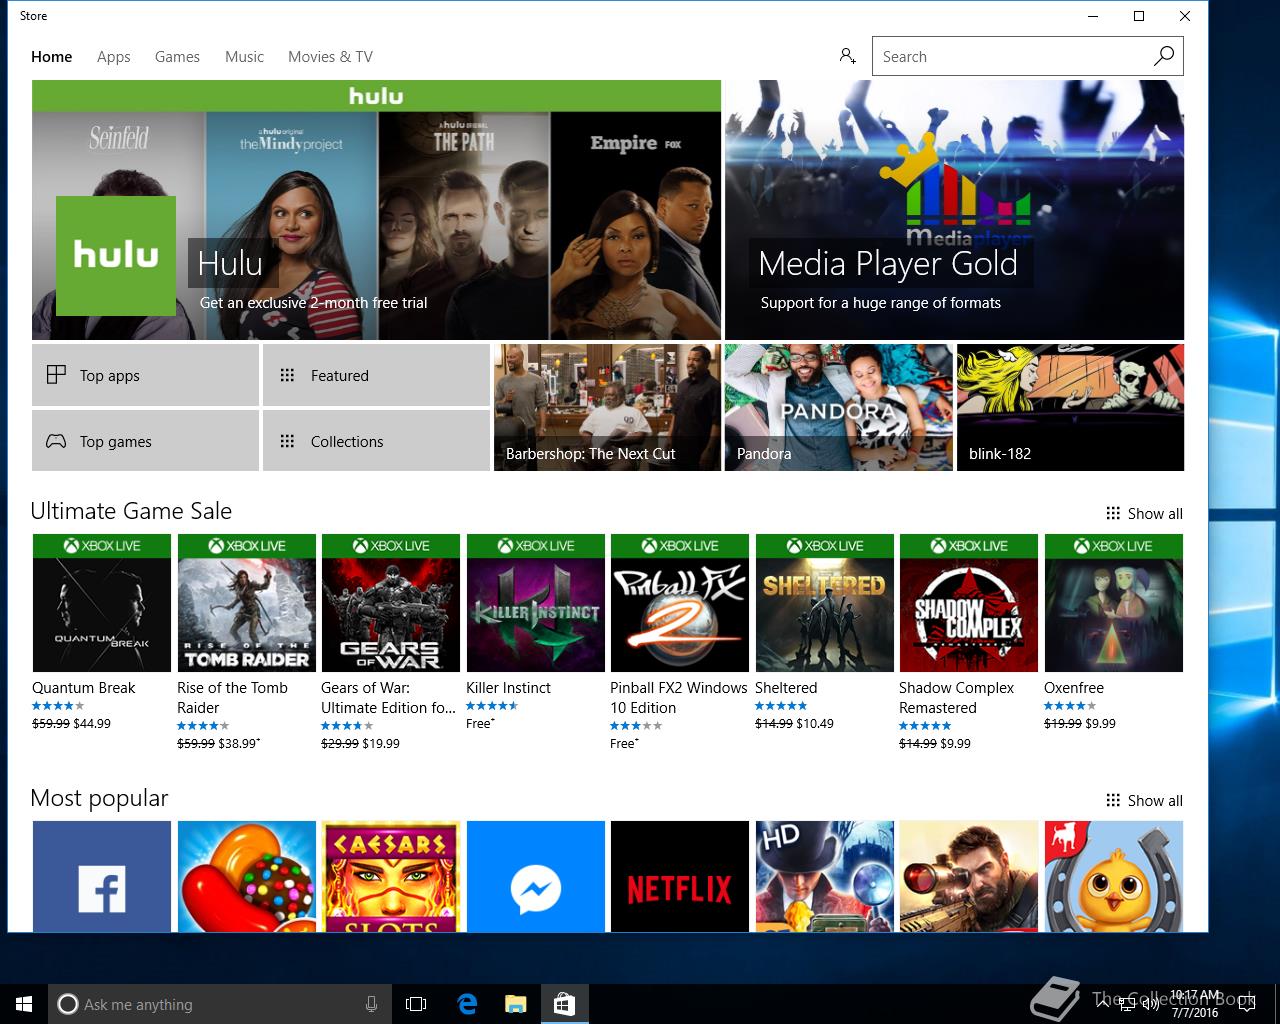Click the Killer Instinct title text
This screenshot has width=1280, height=1024.
[508, 688]
